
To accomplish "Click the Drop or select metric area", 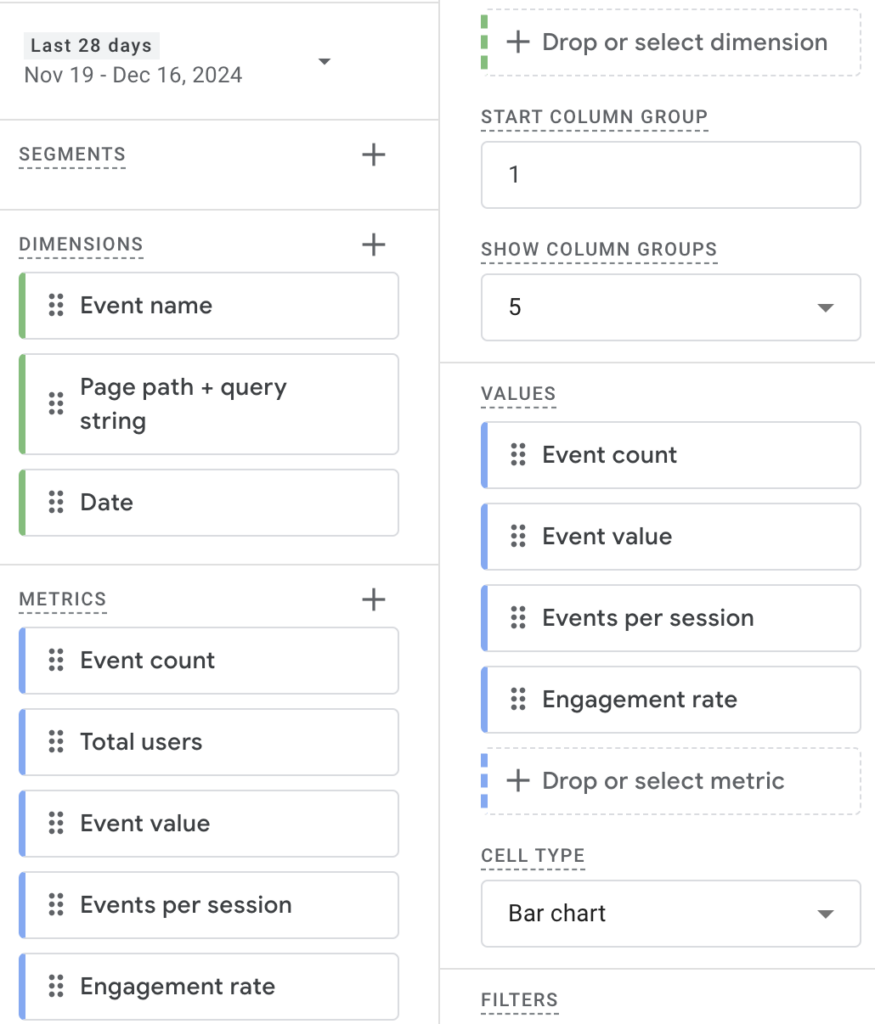I will [670, 780].
